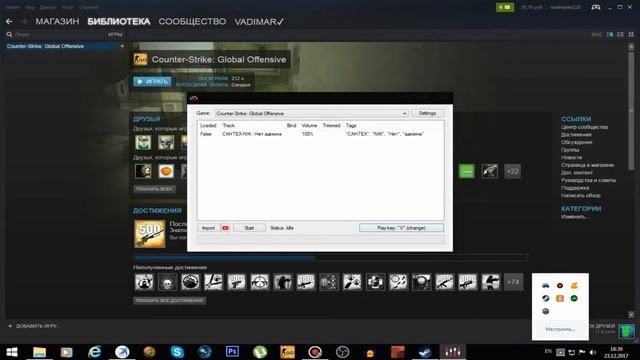Open Photoshop from the taskbar
Screen dimensions: 640x360
[232, 351]
